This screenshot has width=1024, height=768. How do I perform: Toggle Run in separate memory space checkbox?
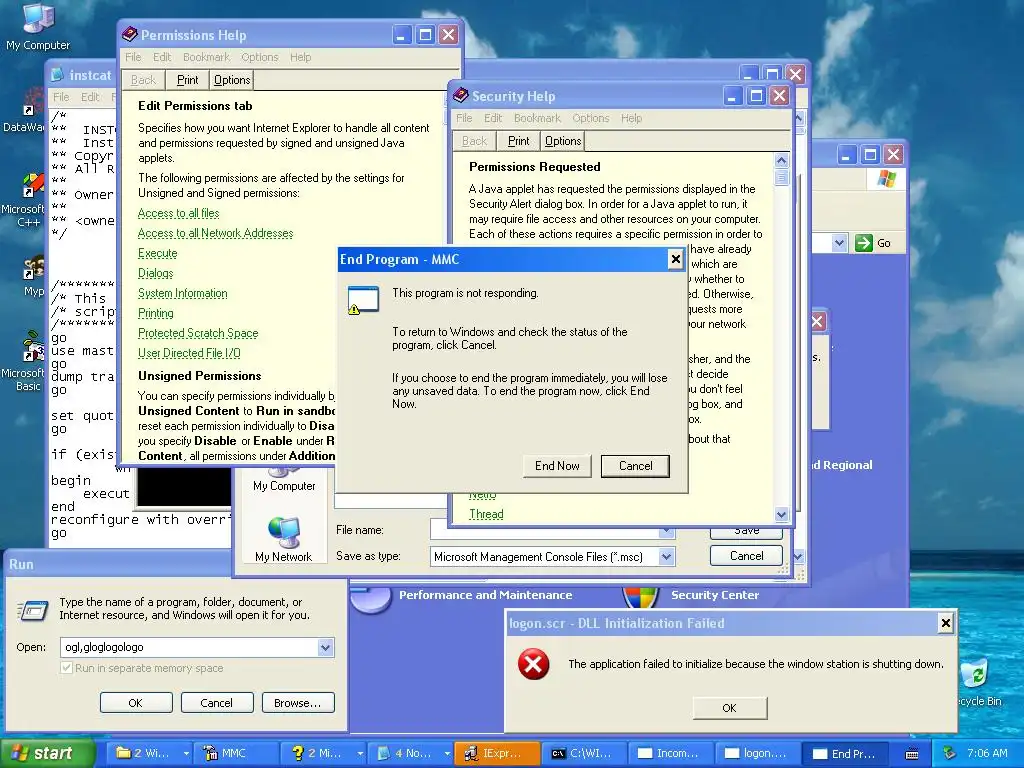pos(66,668)
